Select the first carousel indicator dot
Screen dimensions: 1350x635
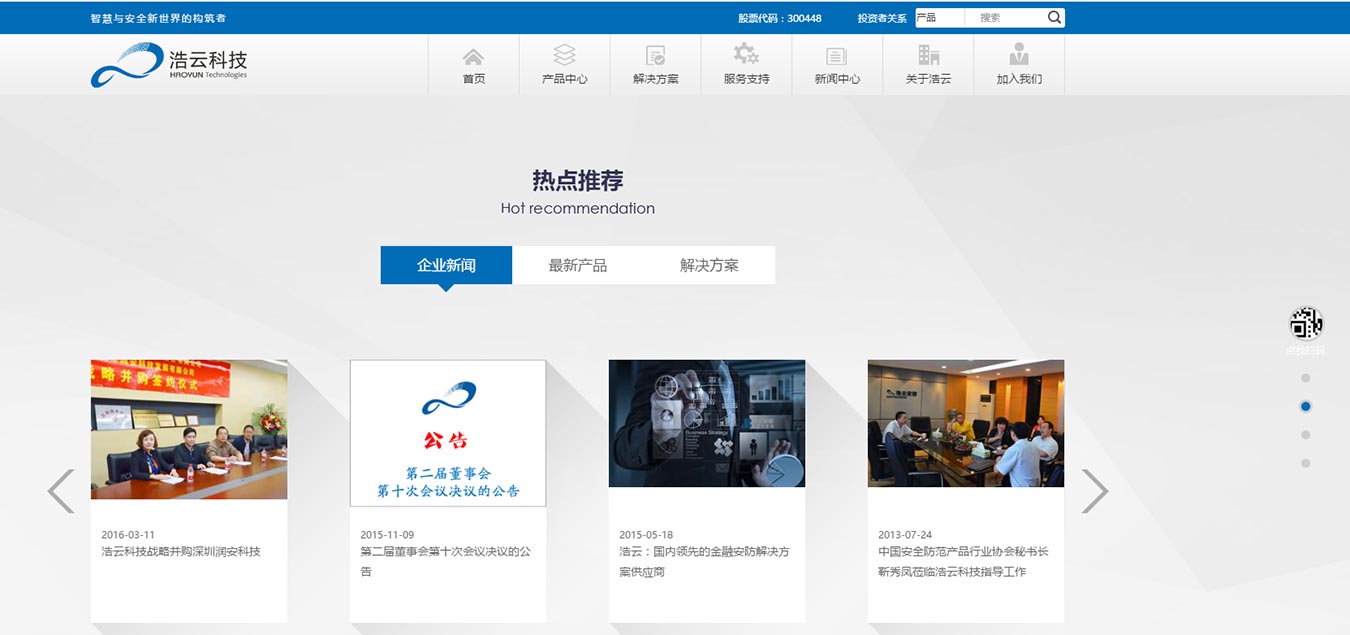(1305, 378)
